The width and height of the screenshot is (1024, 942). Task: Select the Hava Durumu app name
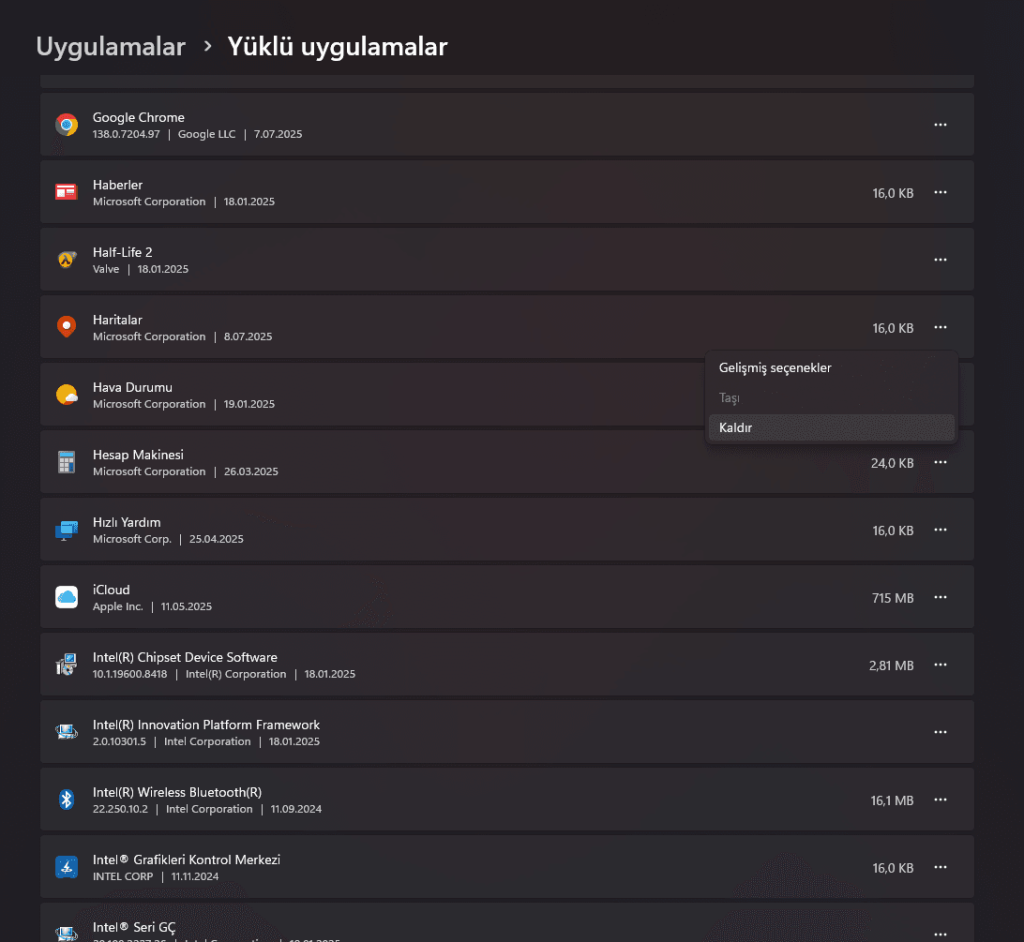[133, 387]
